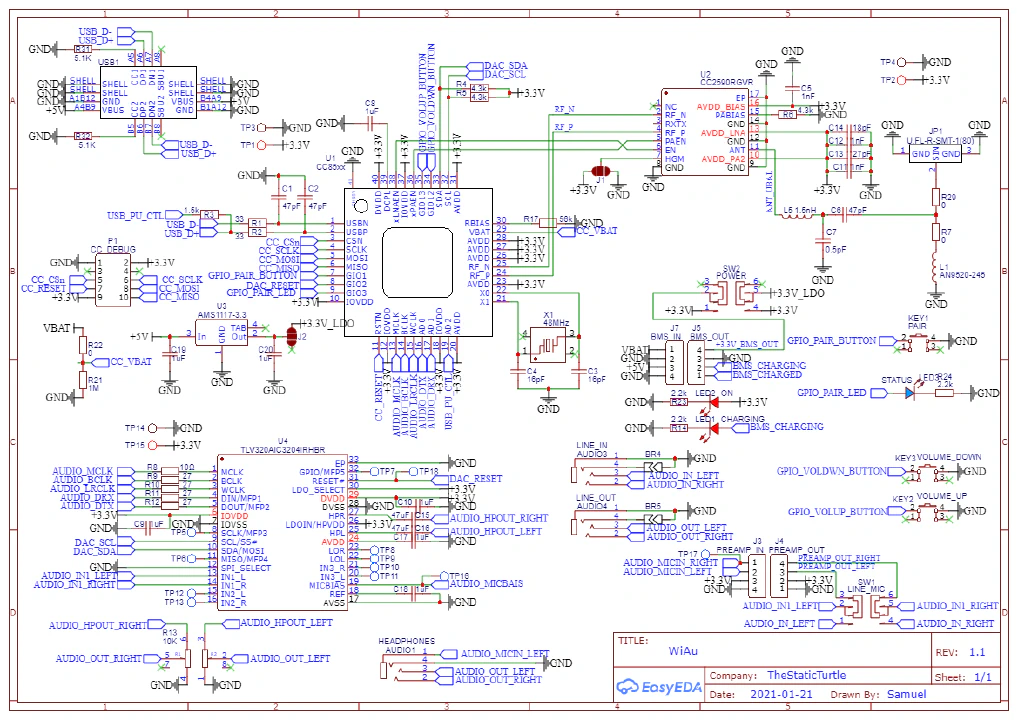The height and width of the screenshot is (720, 1018).
Task: Click the U2 CC2590RGVR chip body
Action: tap(705, 132)
